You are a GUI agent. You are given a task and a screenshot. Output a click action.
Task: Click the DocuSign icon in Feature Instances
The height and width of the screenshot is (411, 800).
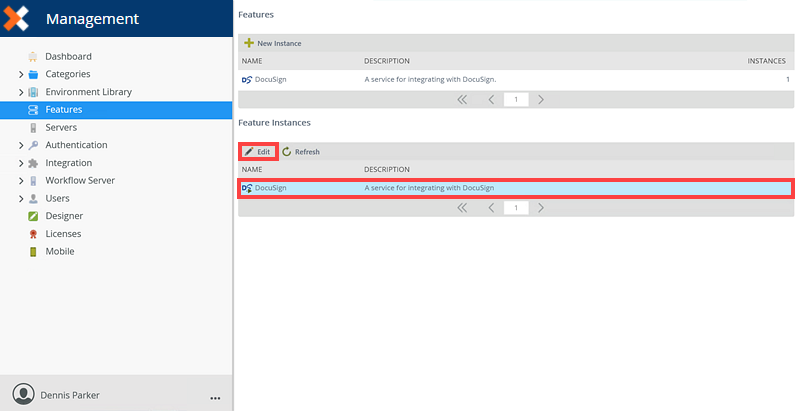click(x=247, y=188)
